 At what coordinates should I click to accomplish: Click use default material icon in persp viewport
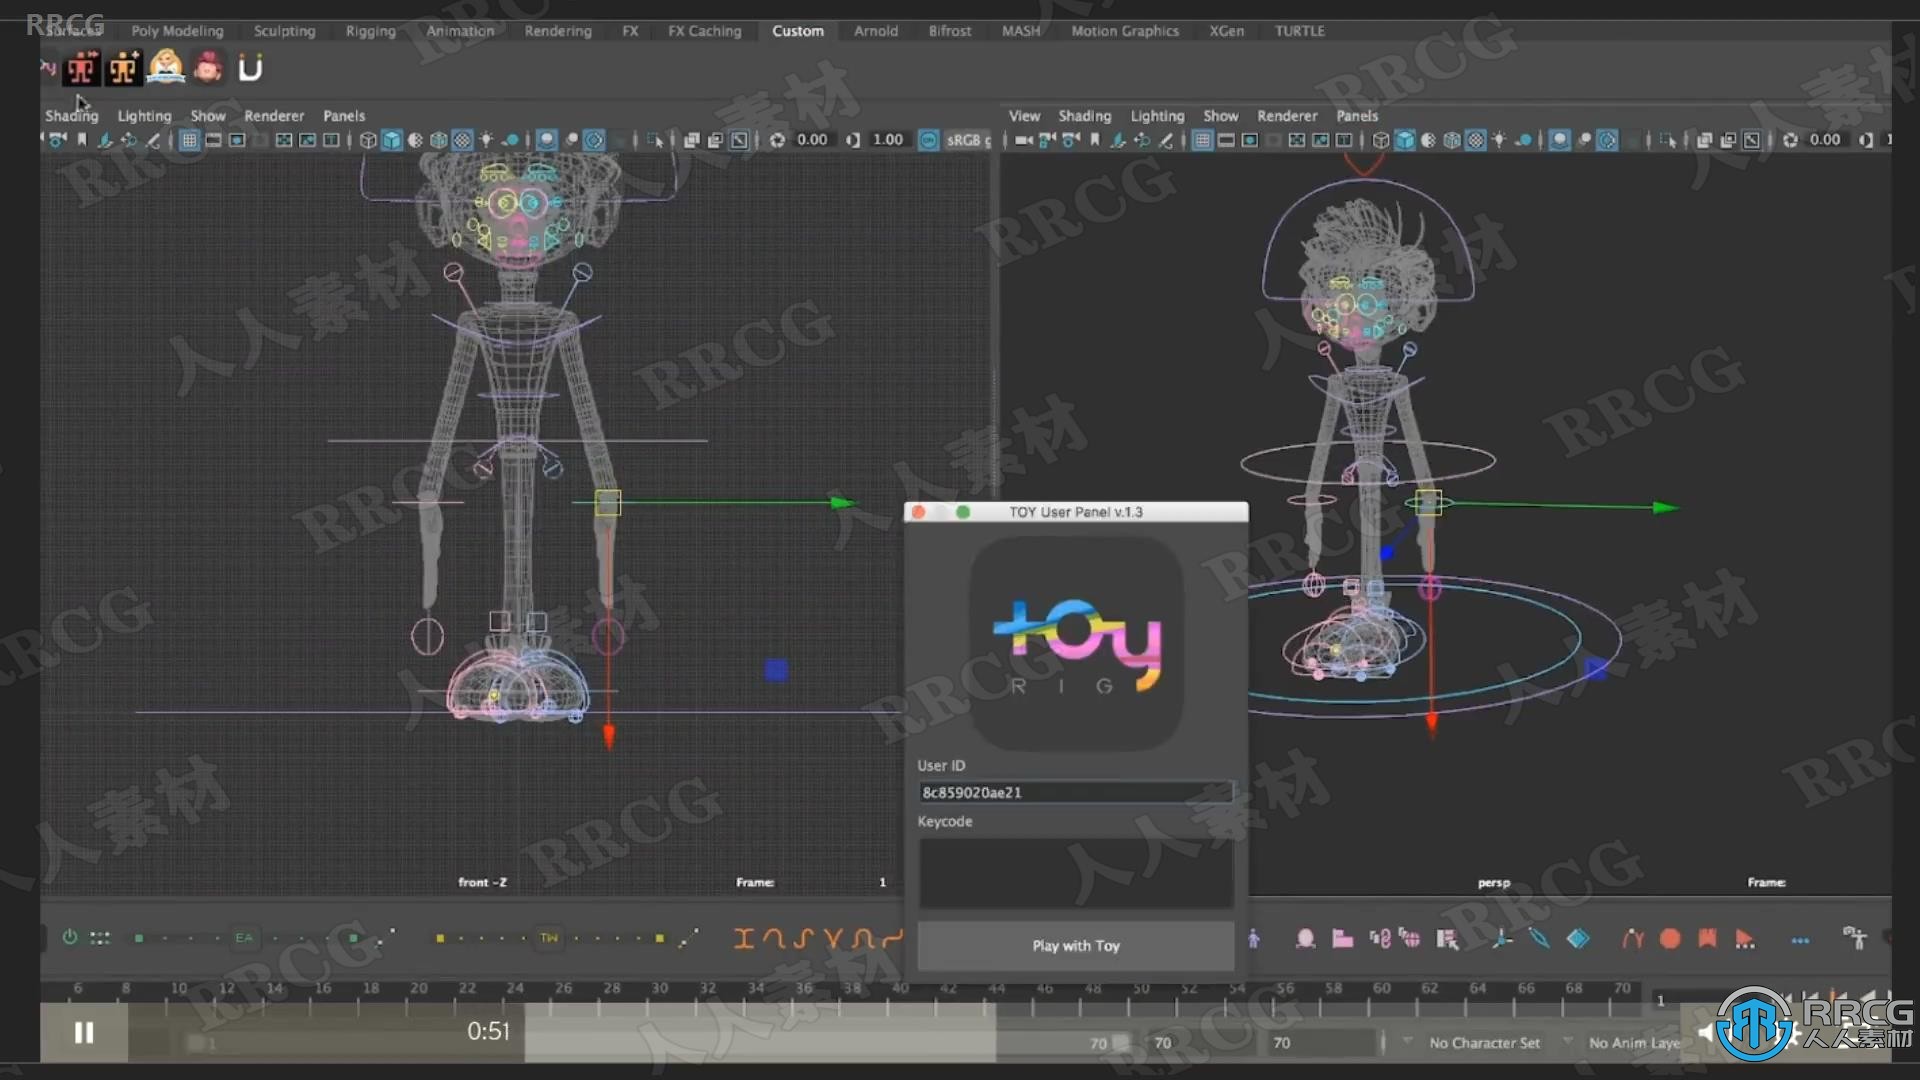[1428, 140]
